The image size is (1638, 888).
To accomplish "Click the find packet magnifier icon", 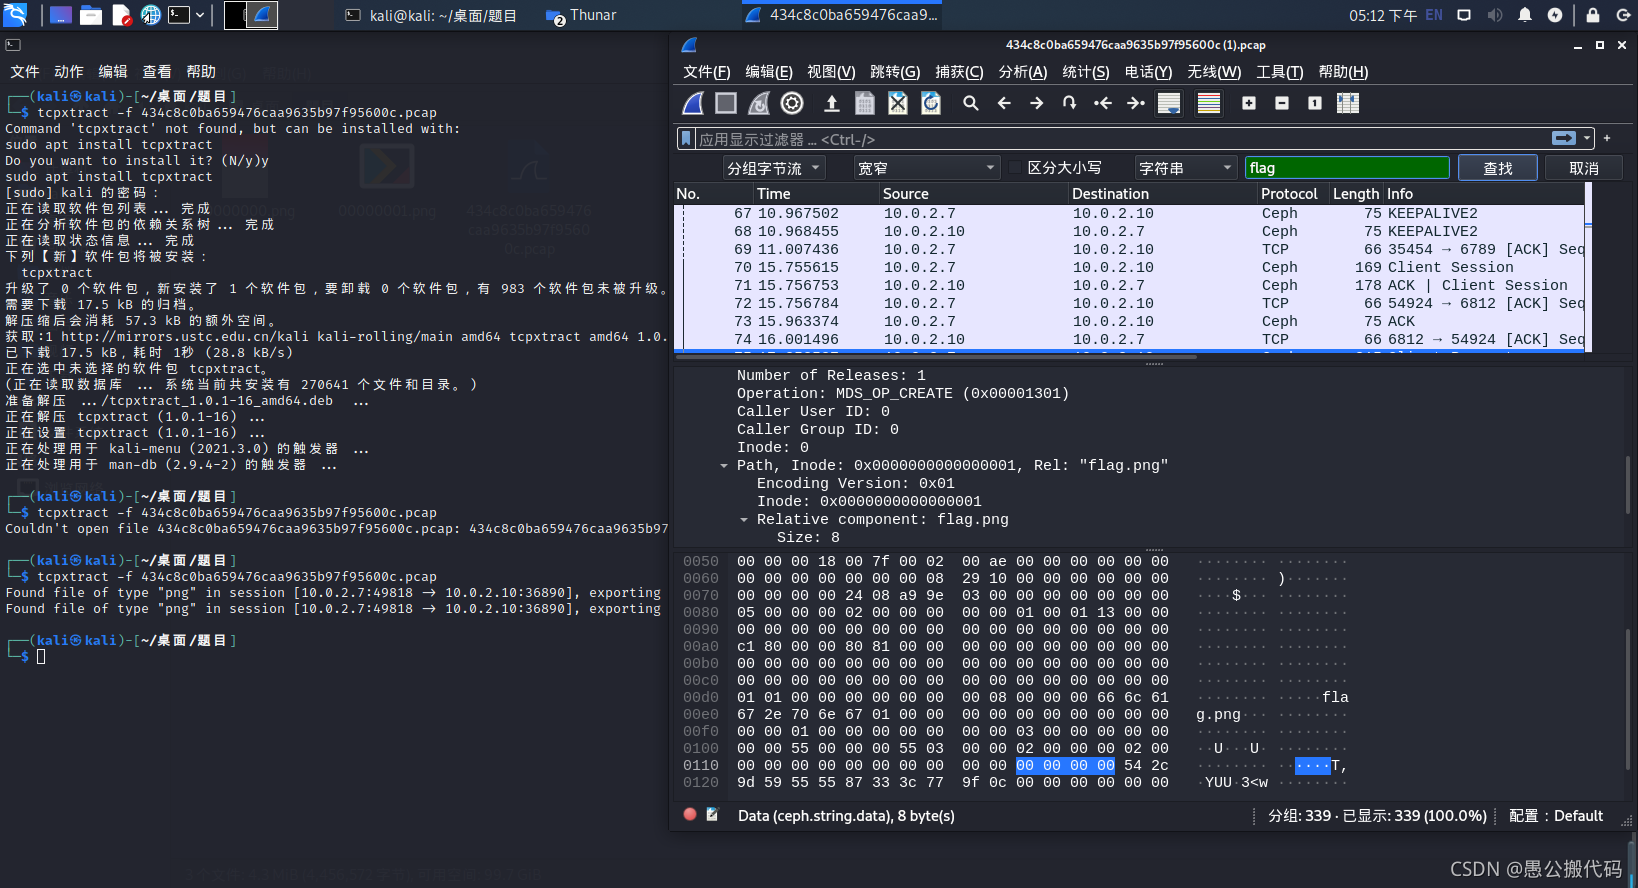I will [x=970, y=103].
